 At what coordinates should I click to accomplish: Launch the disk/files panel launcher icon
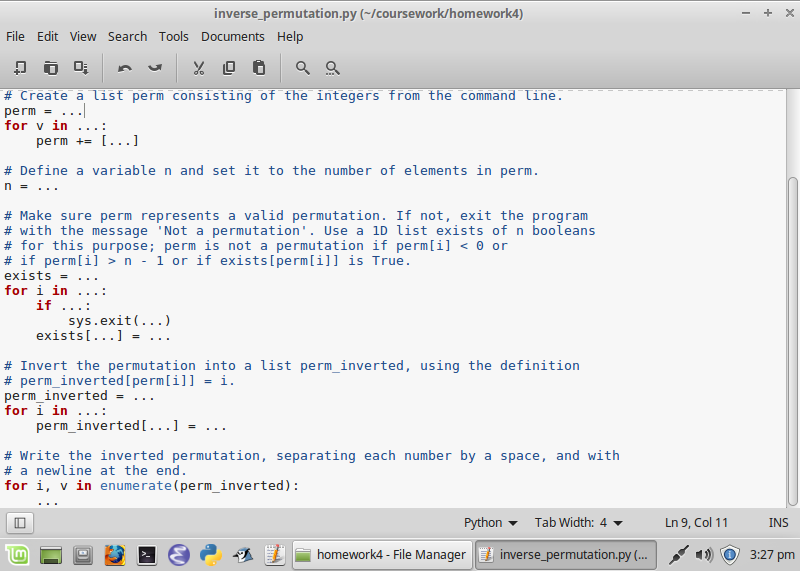click(x=83, y=555)
